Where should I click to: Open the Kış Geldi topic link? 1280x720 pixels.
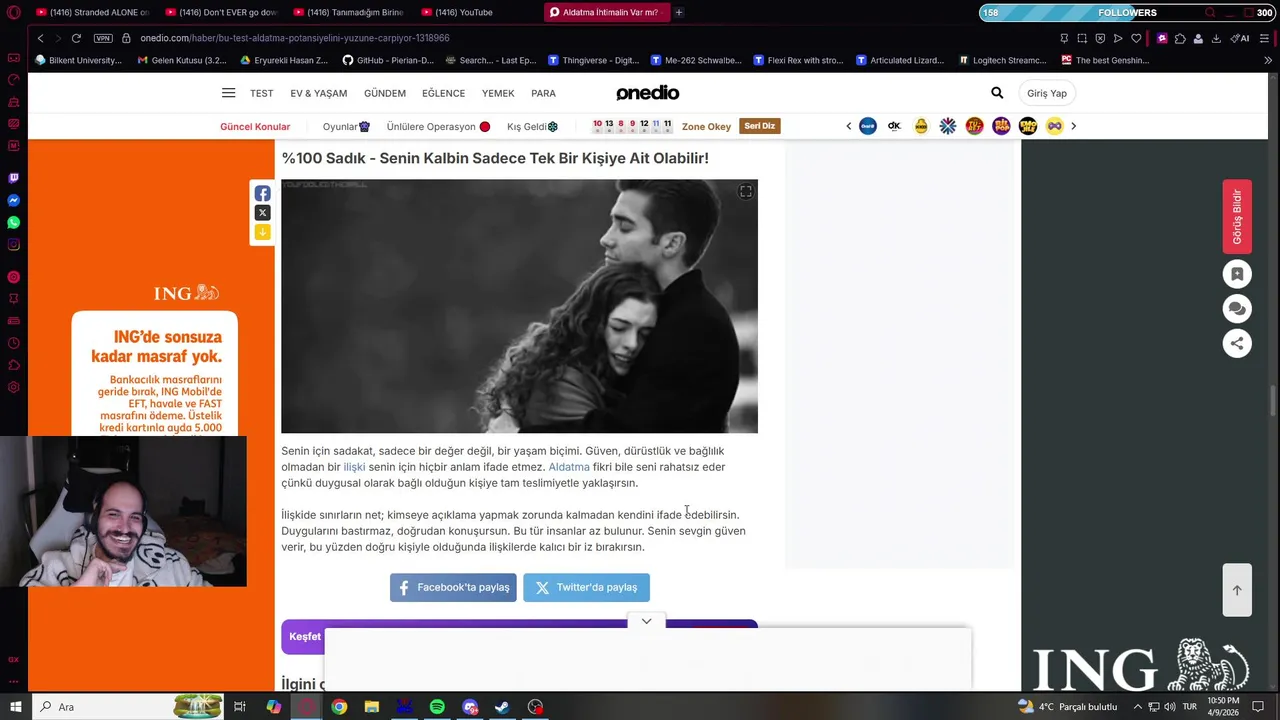[532, 127]
